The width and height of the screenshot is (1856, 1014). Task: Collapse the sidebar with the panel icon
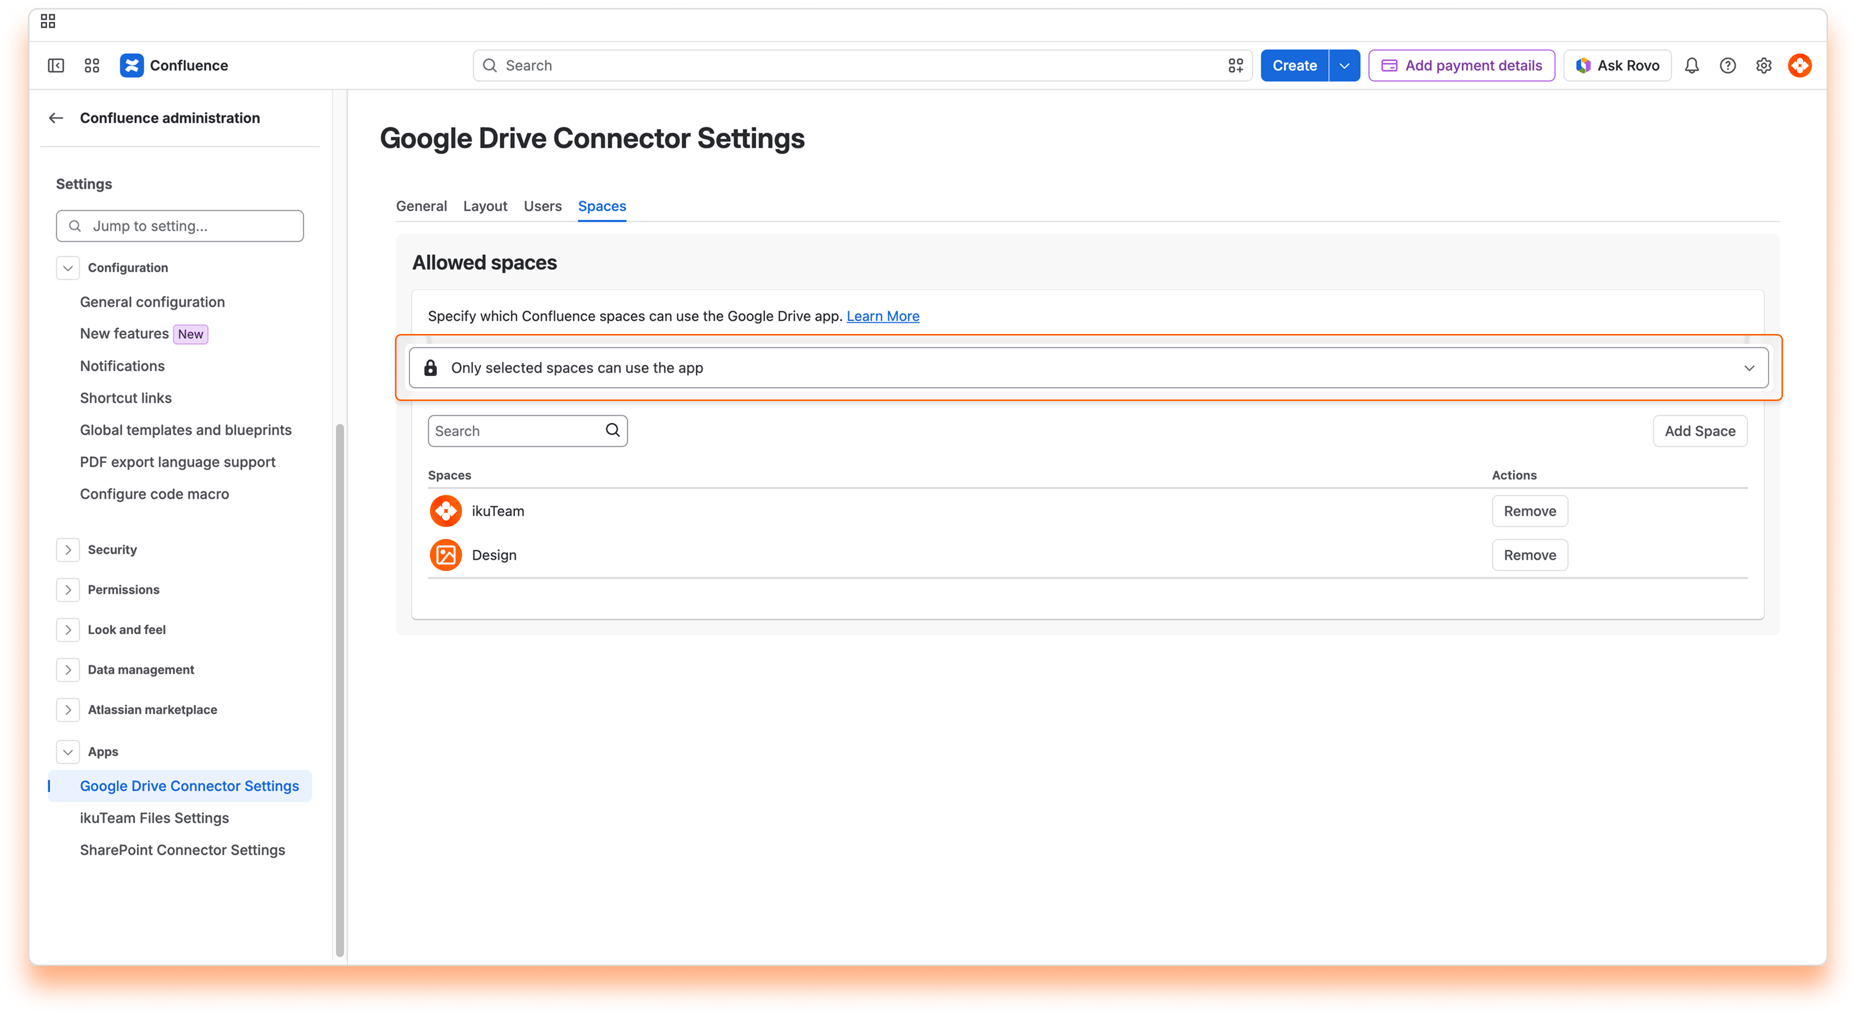point(56,65)
